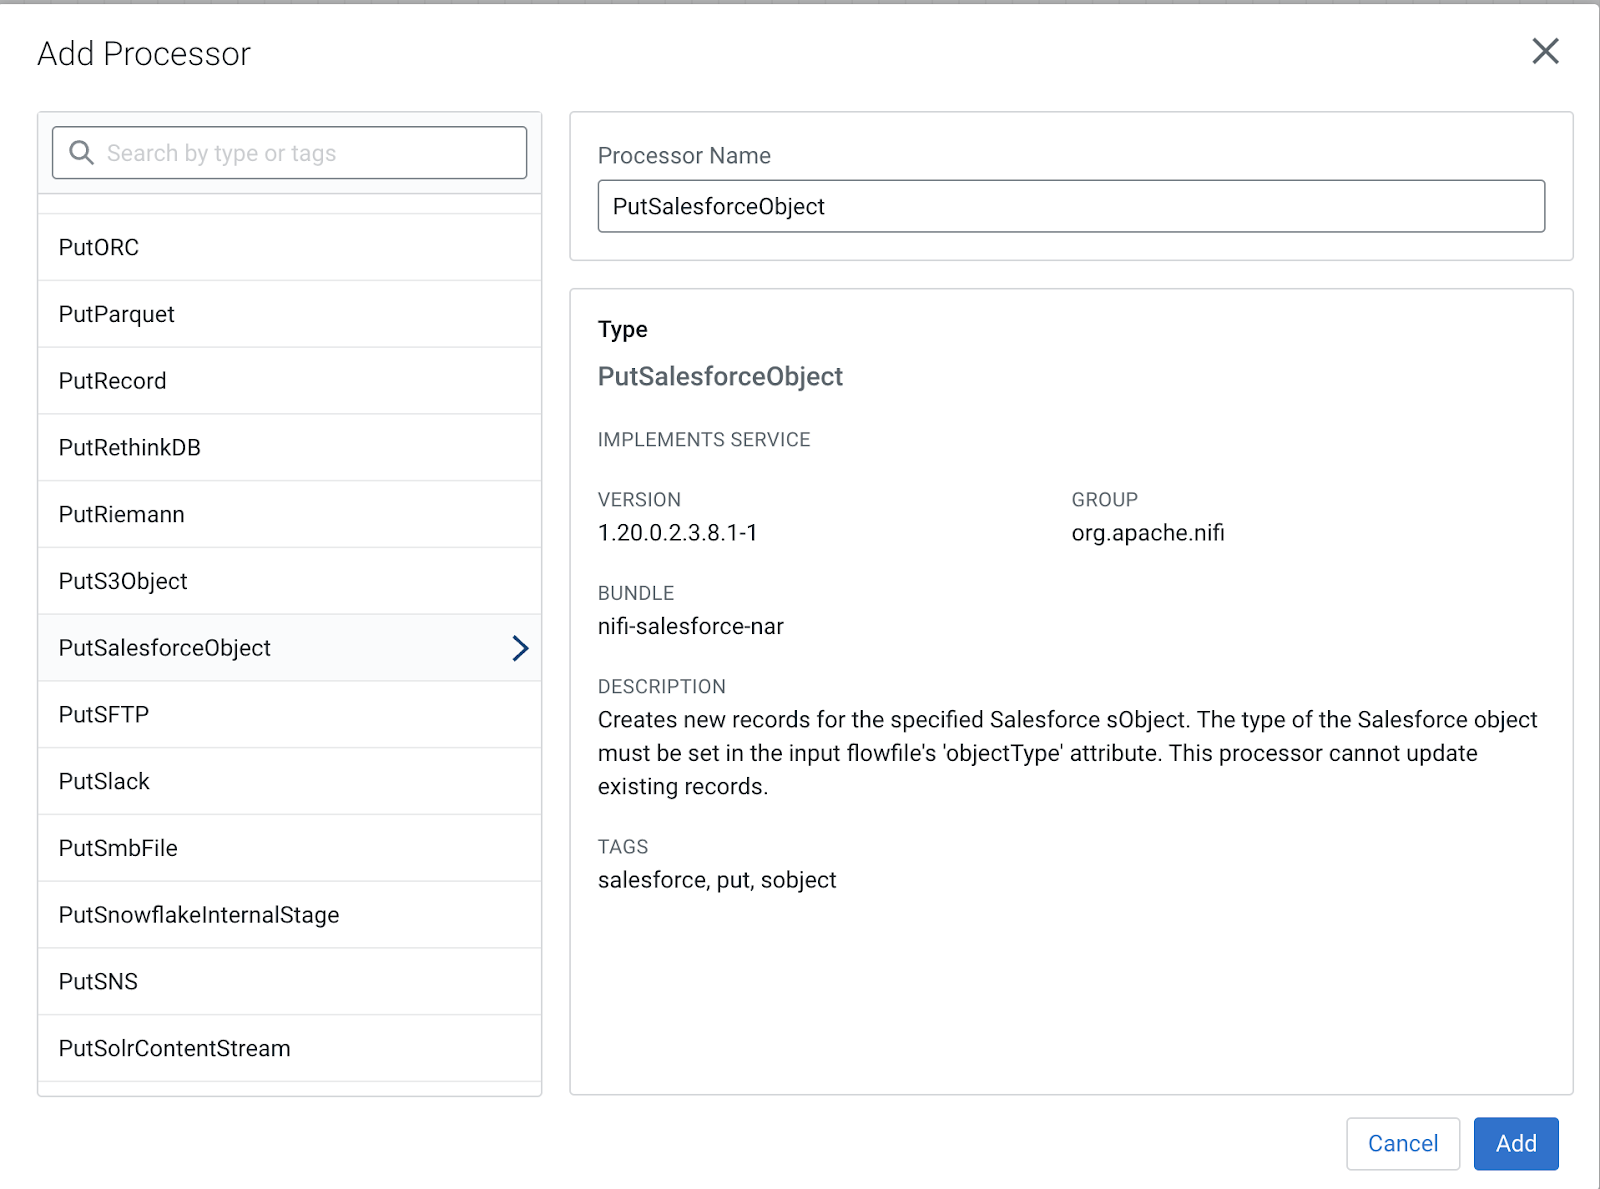Screen dimensions: 1600x1189
Task: Select PutSolrContentStream processor
Action: (289, 1048)
